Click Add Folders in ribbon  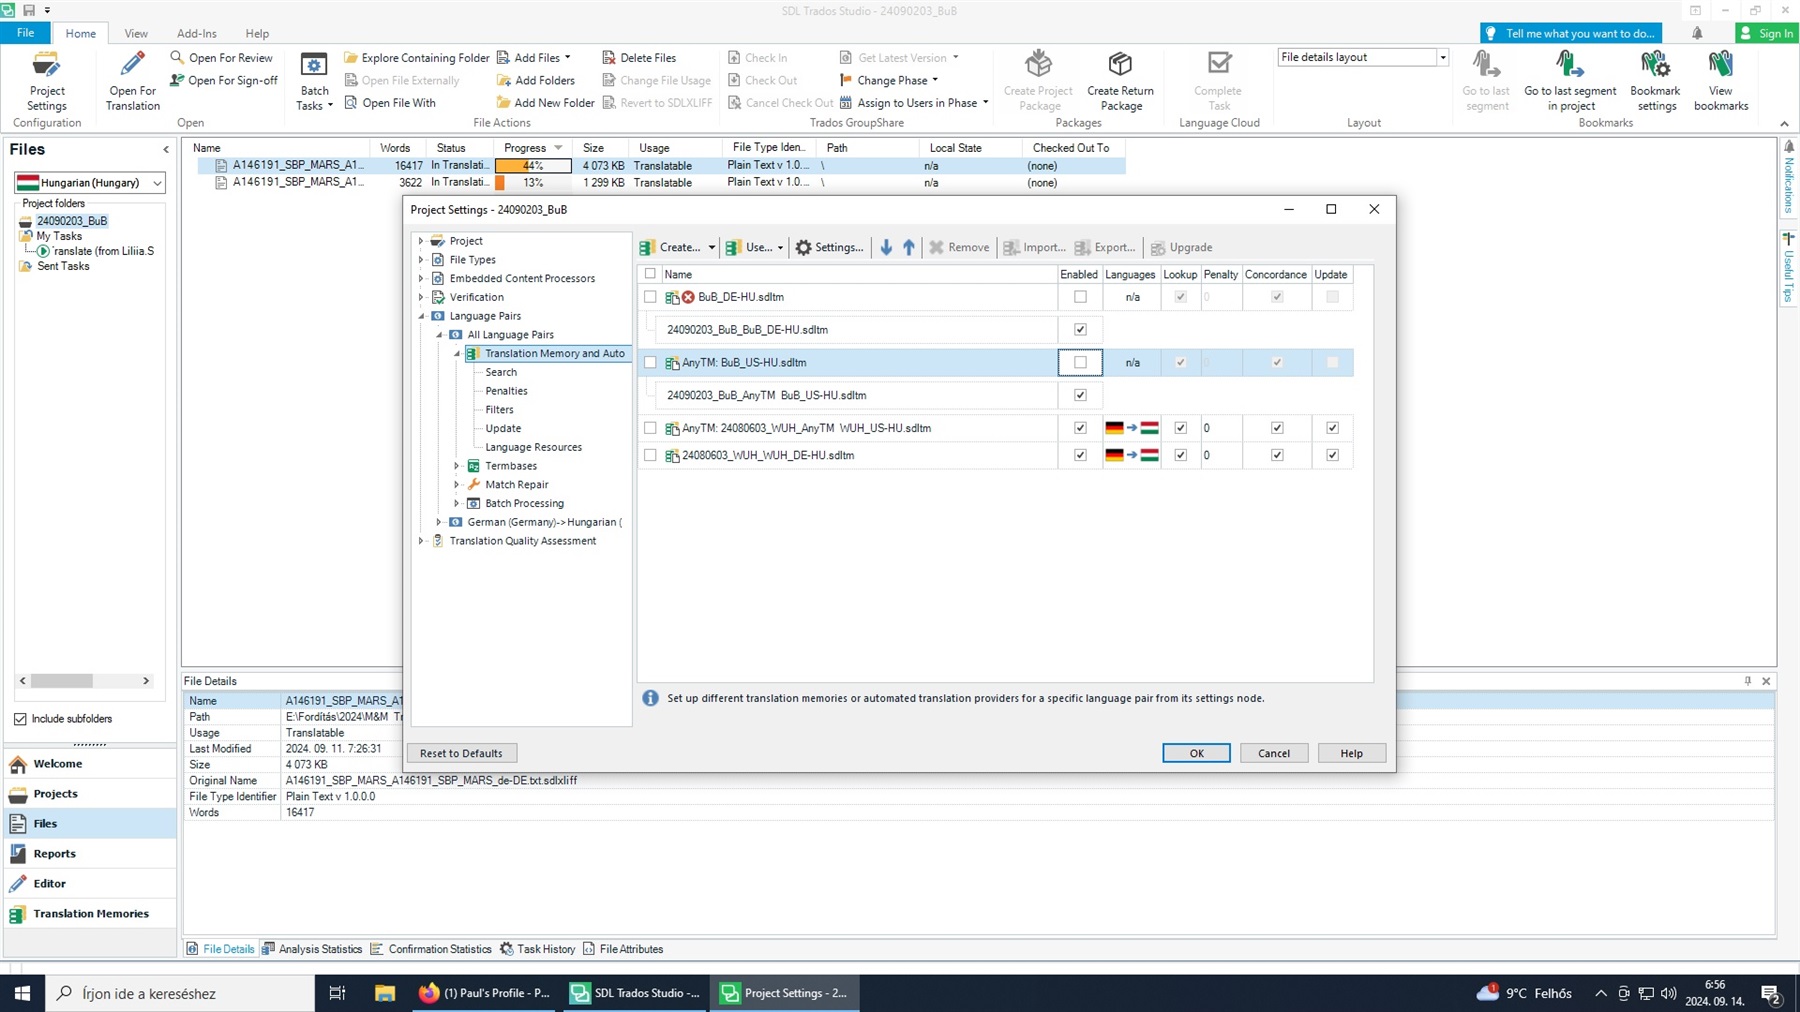pyautogui.click(x=536, y=80)
